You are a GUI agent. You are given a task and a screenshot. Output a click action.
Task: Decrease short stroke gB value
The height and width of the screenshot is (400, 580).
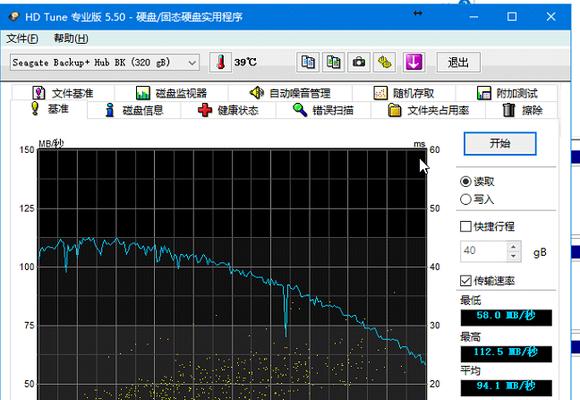pyautogui.click(x=513, y=256)
